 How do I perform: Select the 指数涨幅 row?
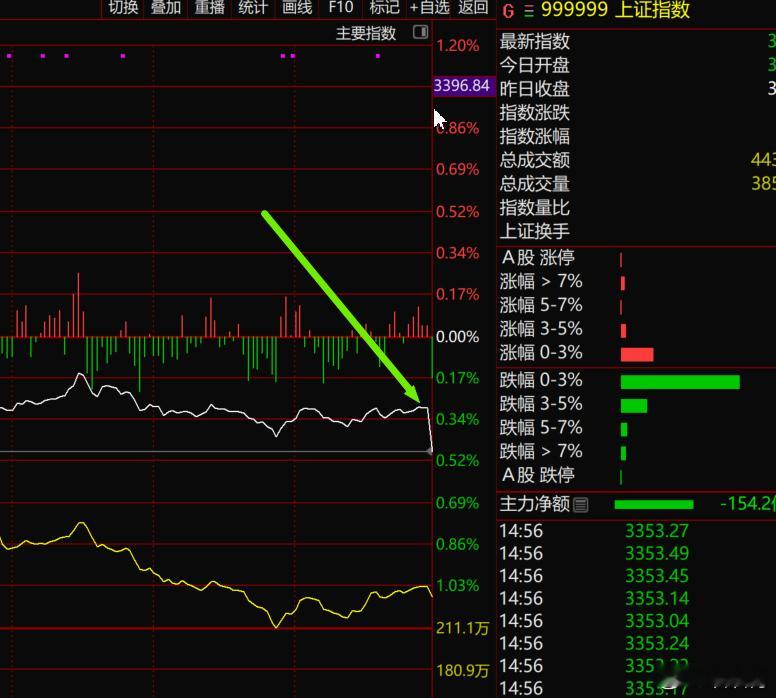[636, 136]
